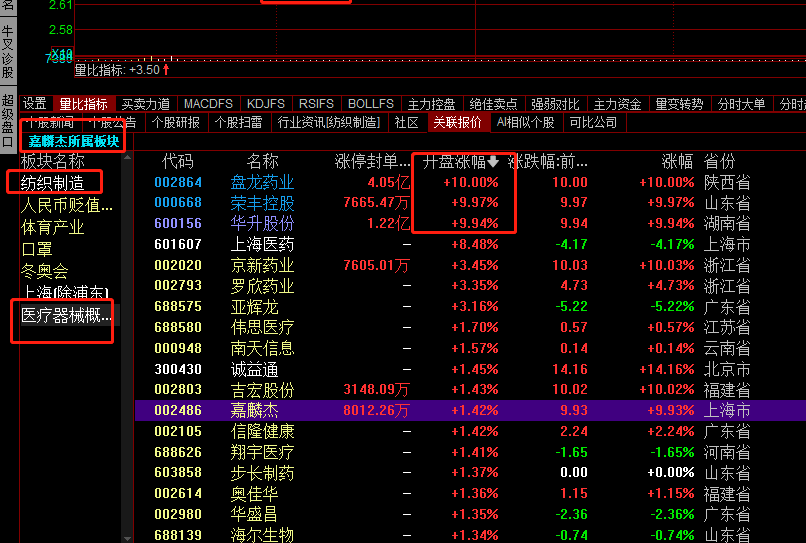Sort by the 名称 column header
The image size is (806, 543).
pyautogui.click(x=262, y=161)
